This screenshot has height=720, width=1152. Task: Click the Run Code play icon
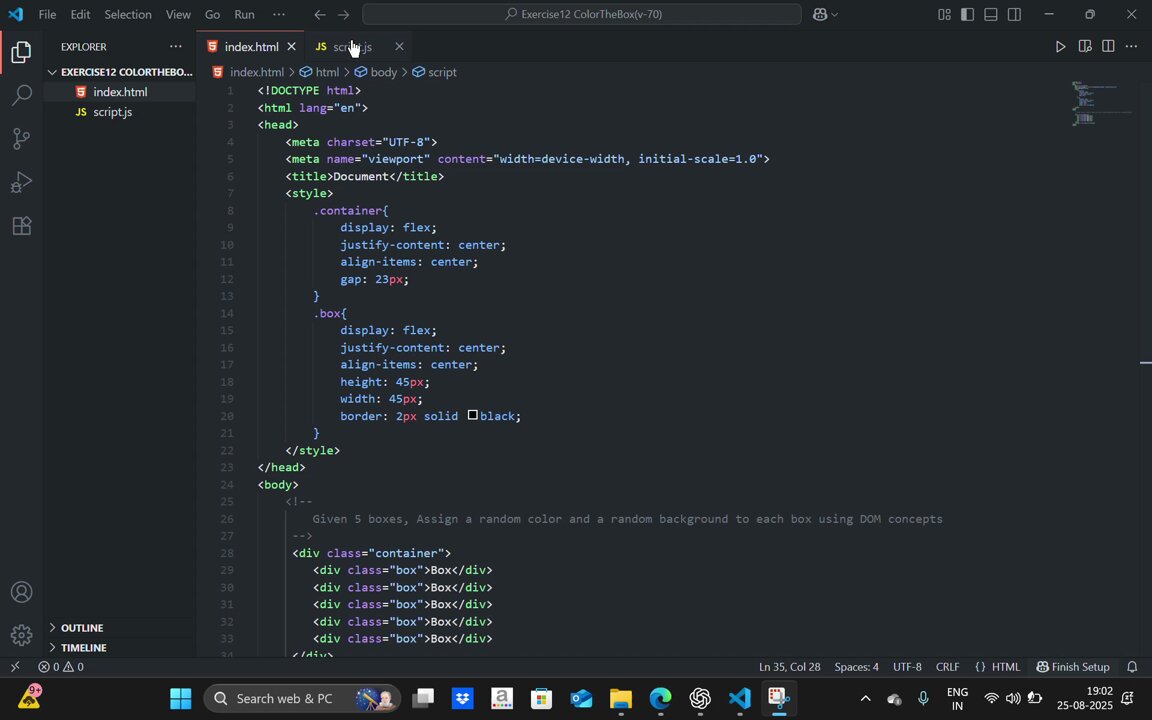[1060, 46]
